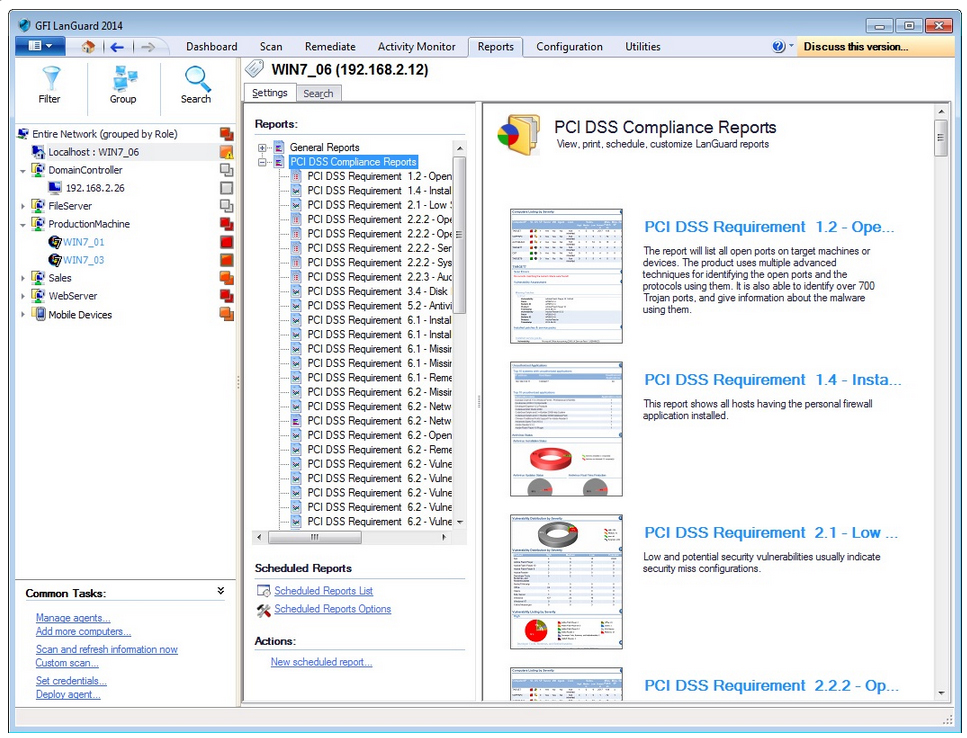The width and height of the screenshot is (967, 738).
Task: Open the Group computers tool
Action: (x=123, y=86)
